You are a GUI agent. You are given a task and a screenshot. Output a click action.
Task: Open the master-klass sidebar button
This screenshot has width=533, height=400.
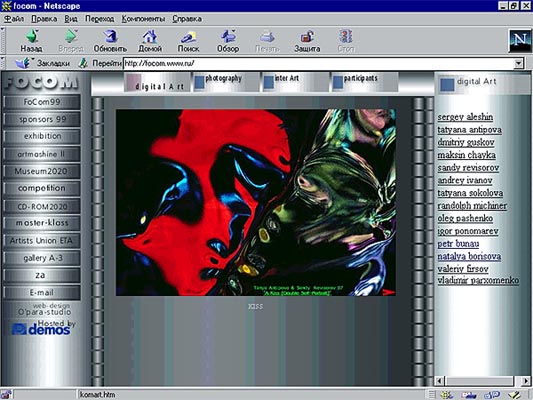pos(42,223)
